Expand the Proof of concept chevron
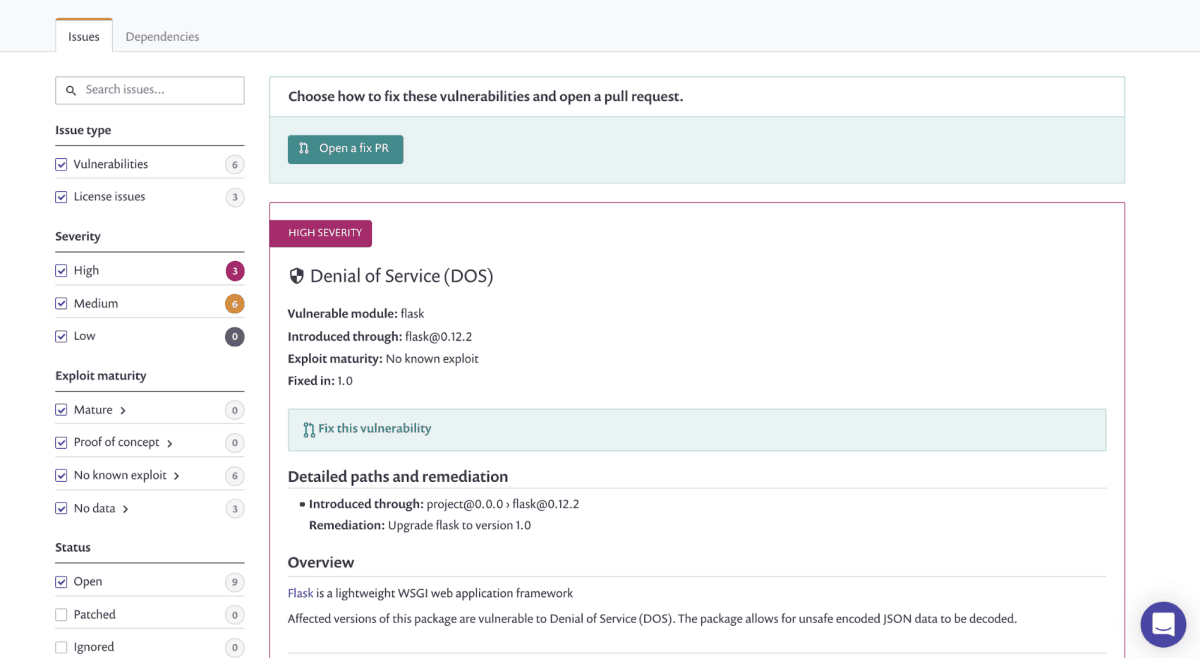This screenshot has width=1200, height=659. (x=170, y=444)
